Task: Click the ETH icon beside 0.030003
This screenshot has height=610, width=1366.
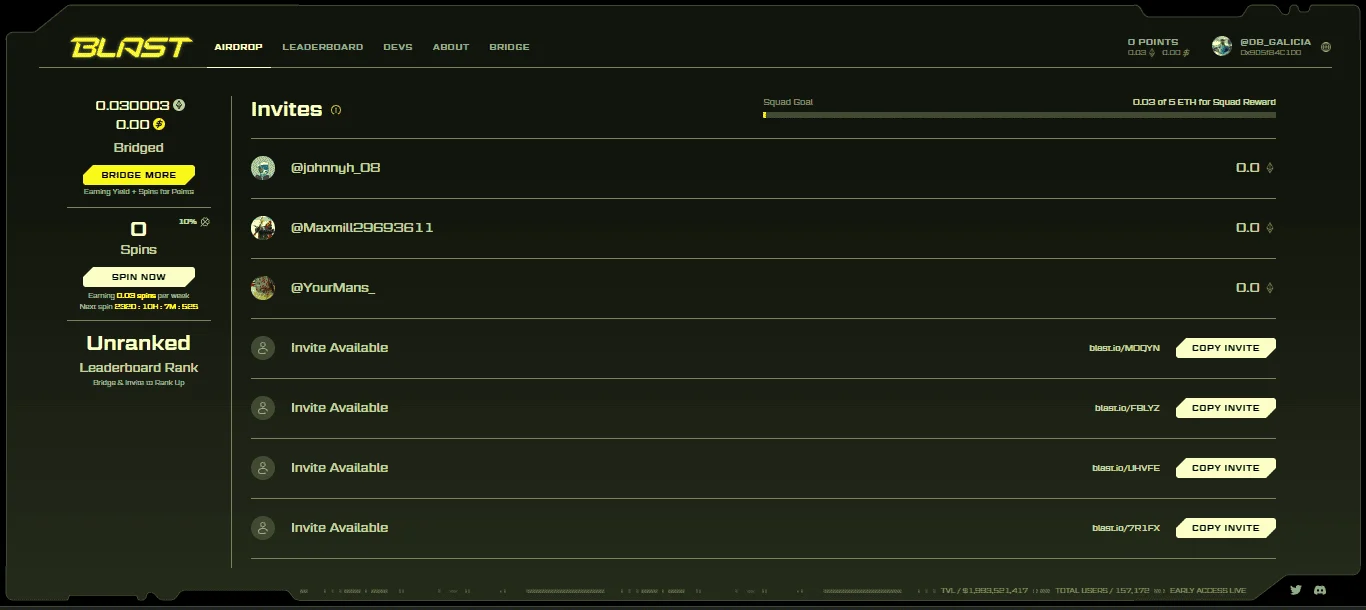Action: (179, 105)
